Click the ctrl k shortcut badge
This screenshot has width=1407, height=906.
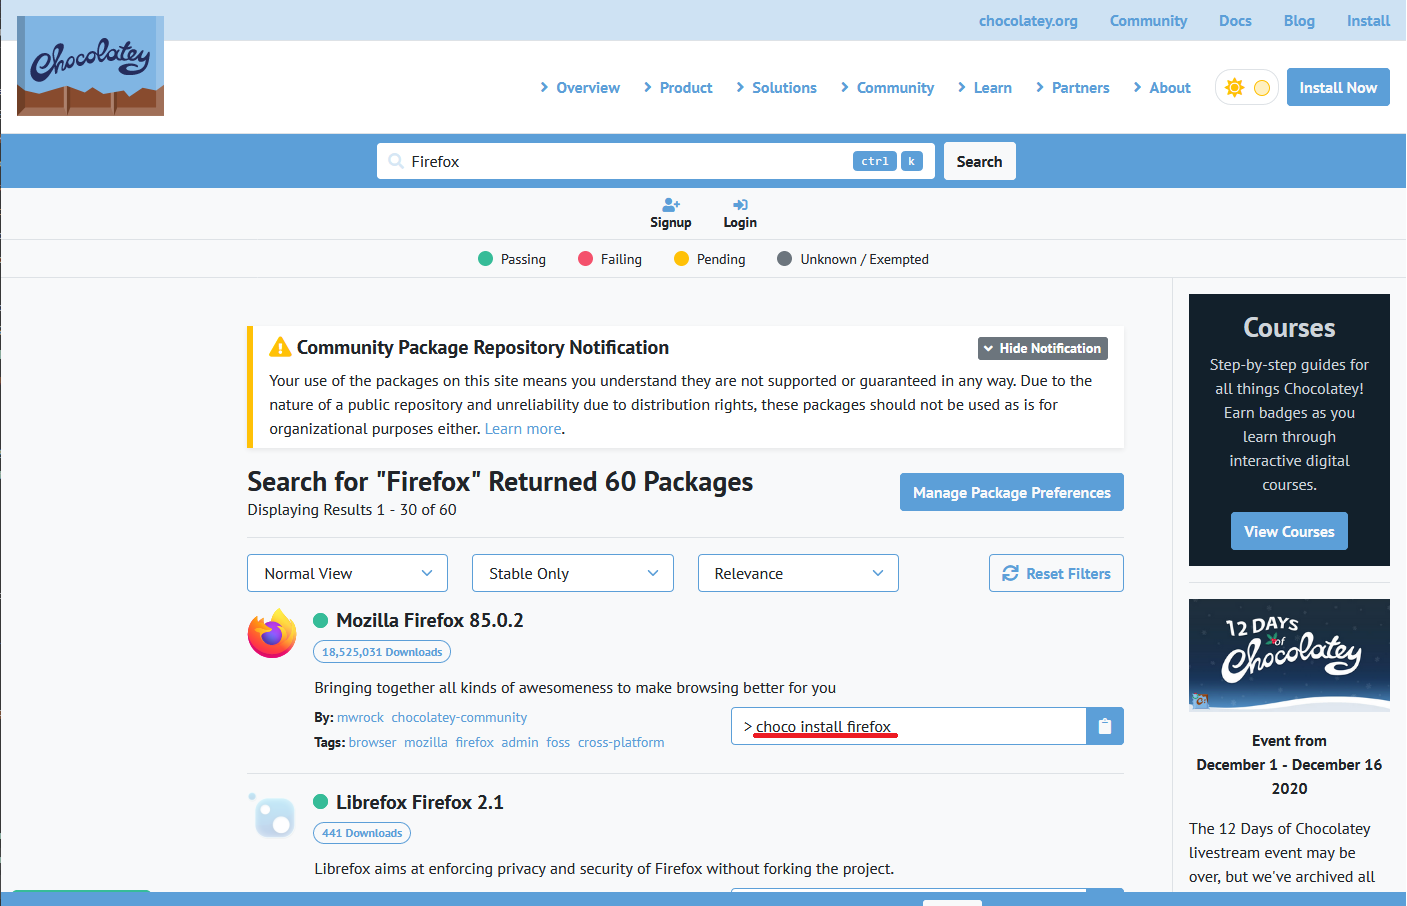[888, 161]
